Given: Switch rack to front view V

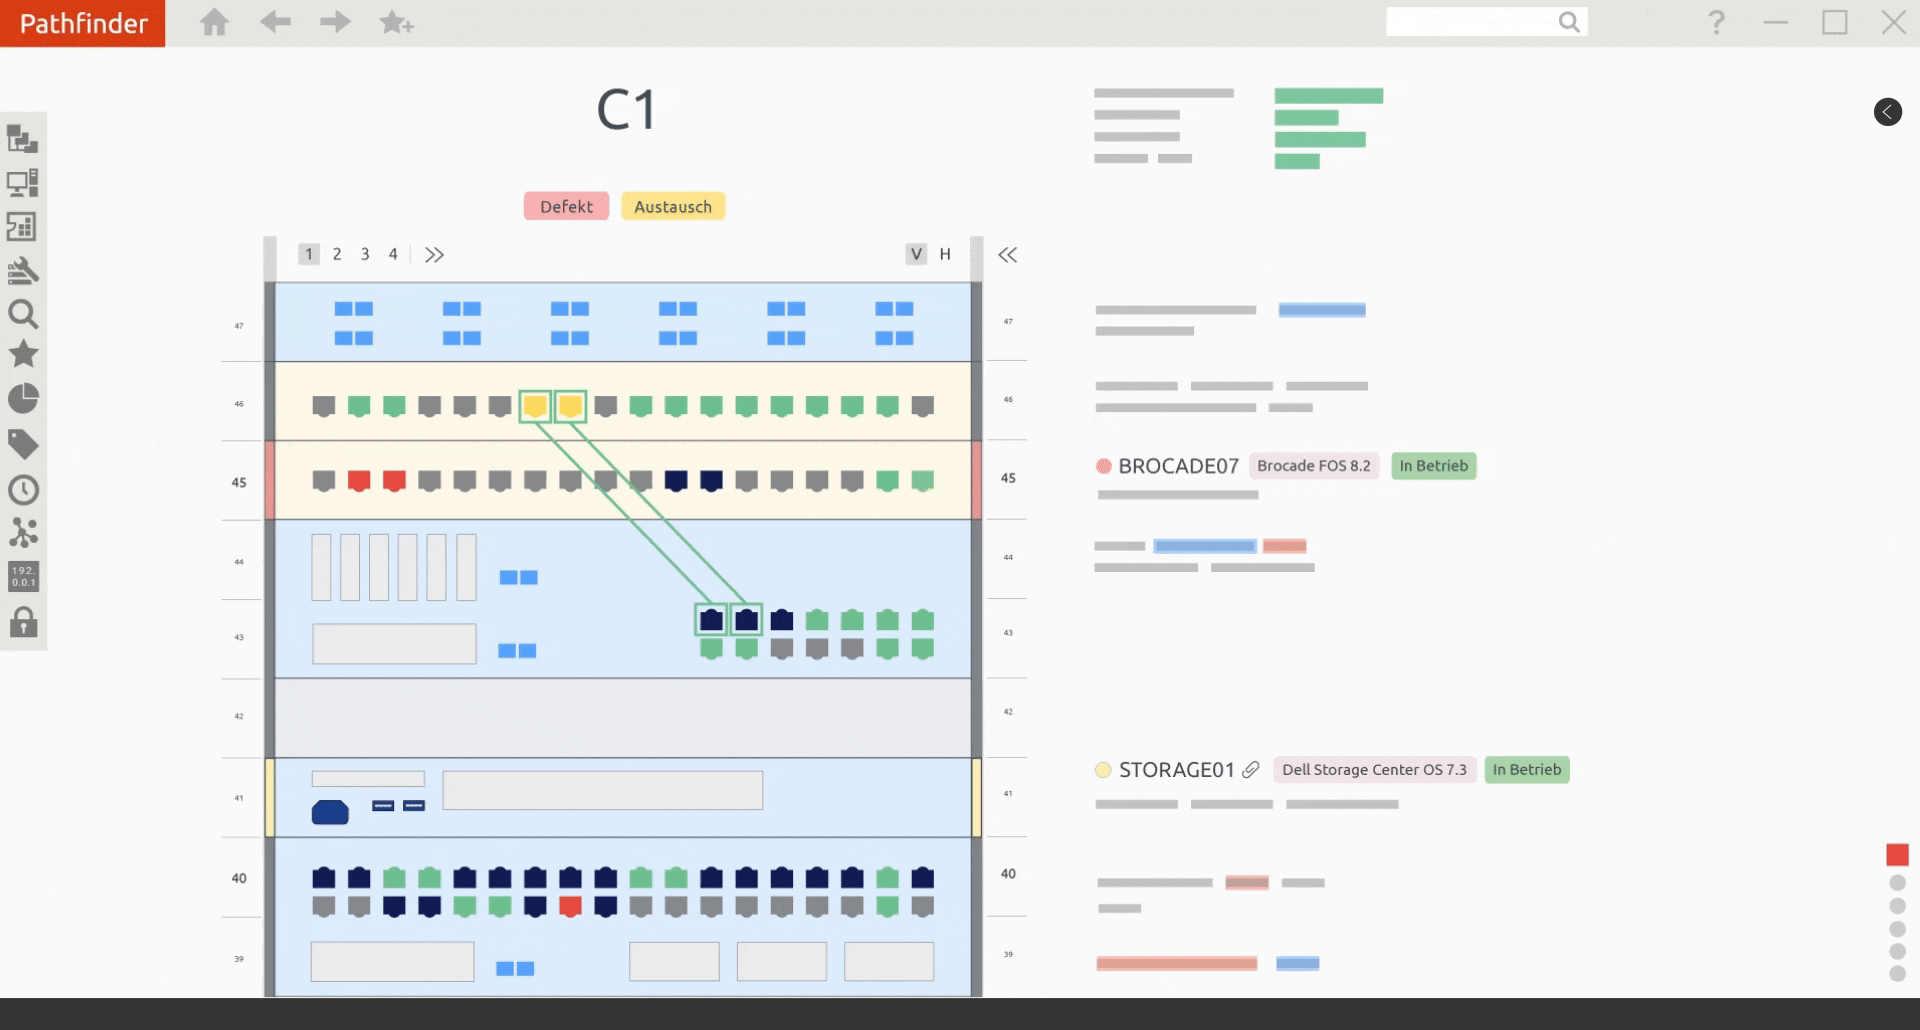Looking at the screenshot, I should point(916,254).
